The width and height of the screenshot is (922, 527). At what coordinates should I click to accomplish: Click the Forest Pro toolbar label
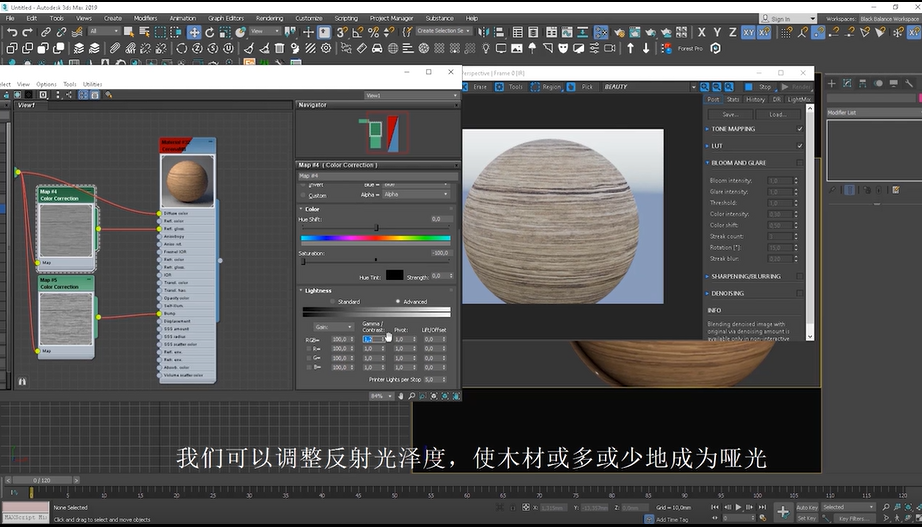click(x=690, y=49)
